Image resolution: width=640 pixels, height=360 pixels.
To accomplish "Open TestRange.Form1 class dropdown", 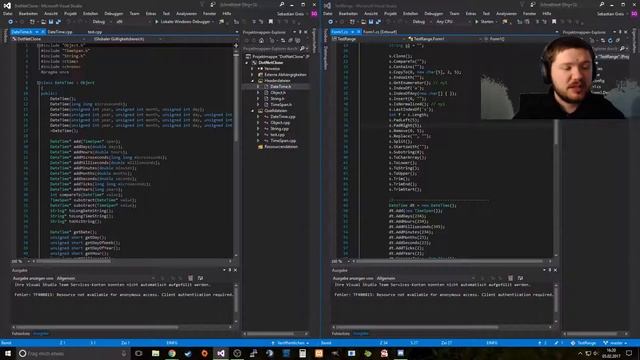I will pos(445,39).
